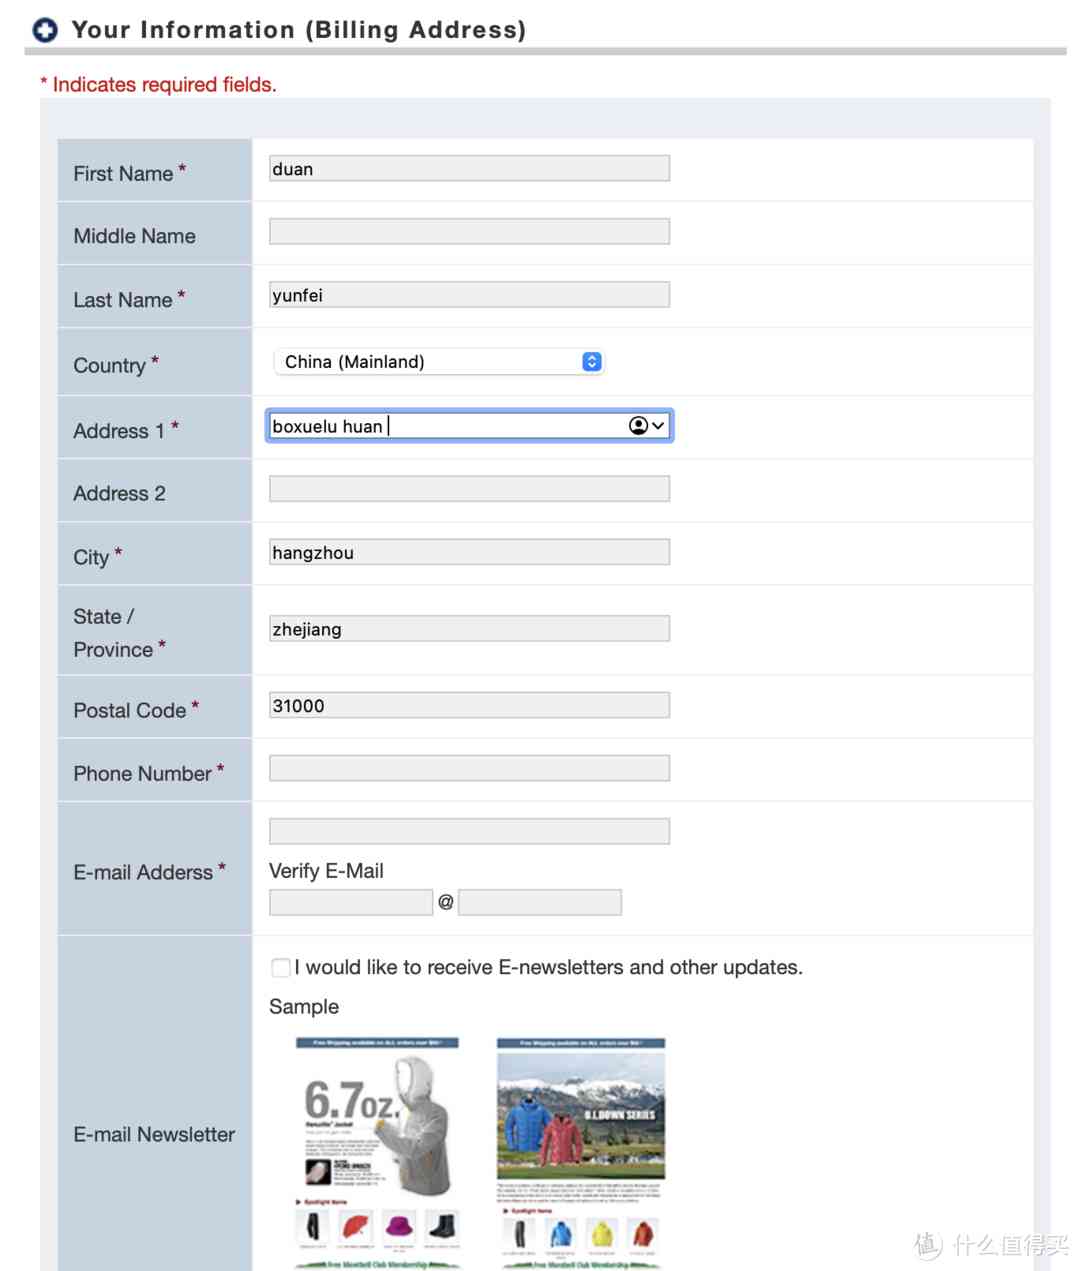Click the First Name field containing duan
The height and width of the screenshot is (1271, 1080).
click(x=469, y=169)
